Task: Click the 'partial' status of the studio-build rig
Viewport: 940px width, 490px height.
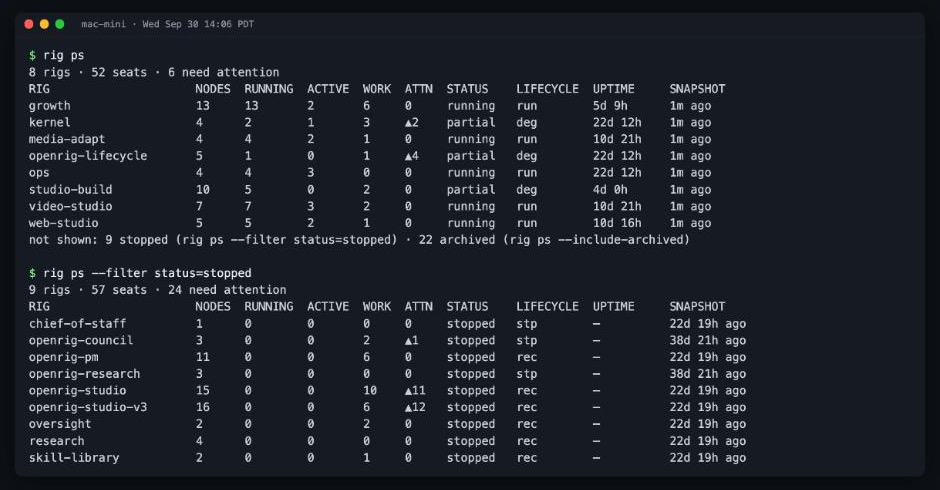Action: pos(471,190)
